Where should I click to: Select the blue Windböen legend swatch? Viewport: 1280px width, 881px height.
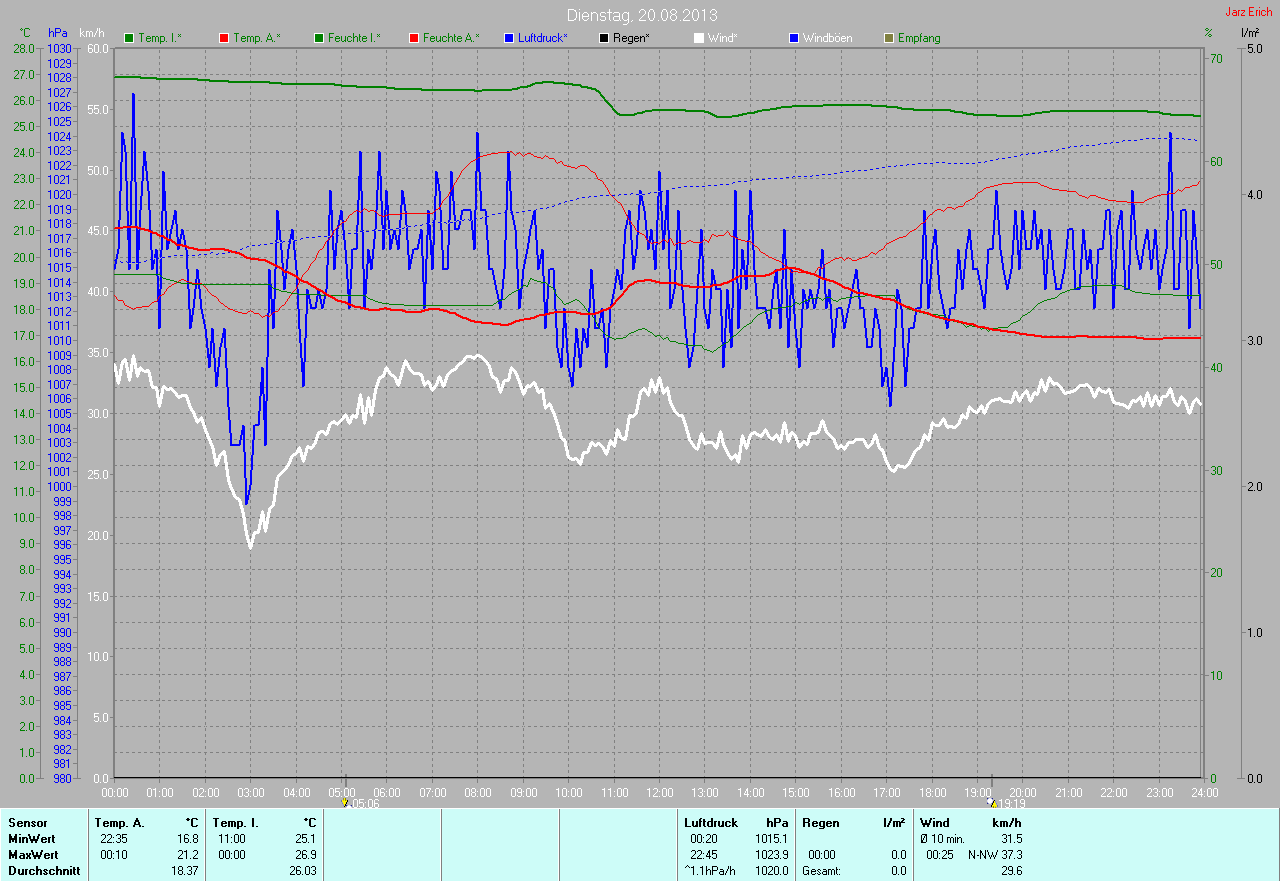pyautogui.click(x=794, y=38)
